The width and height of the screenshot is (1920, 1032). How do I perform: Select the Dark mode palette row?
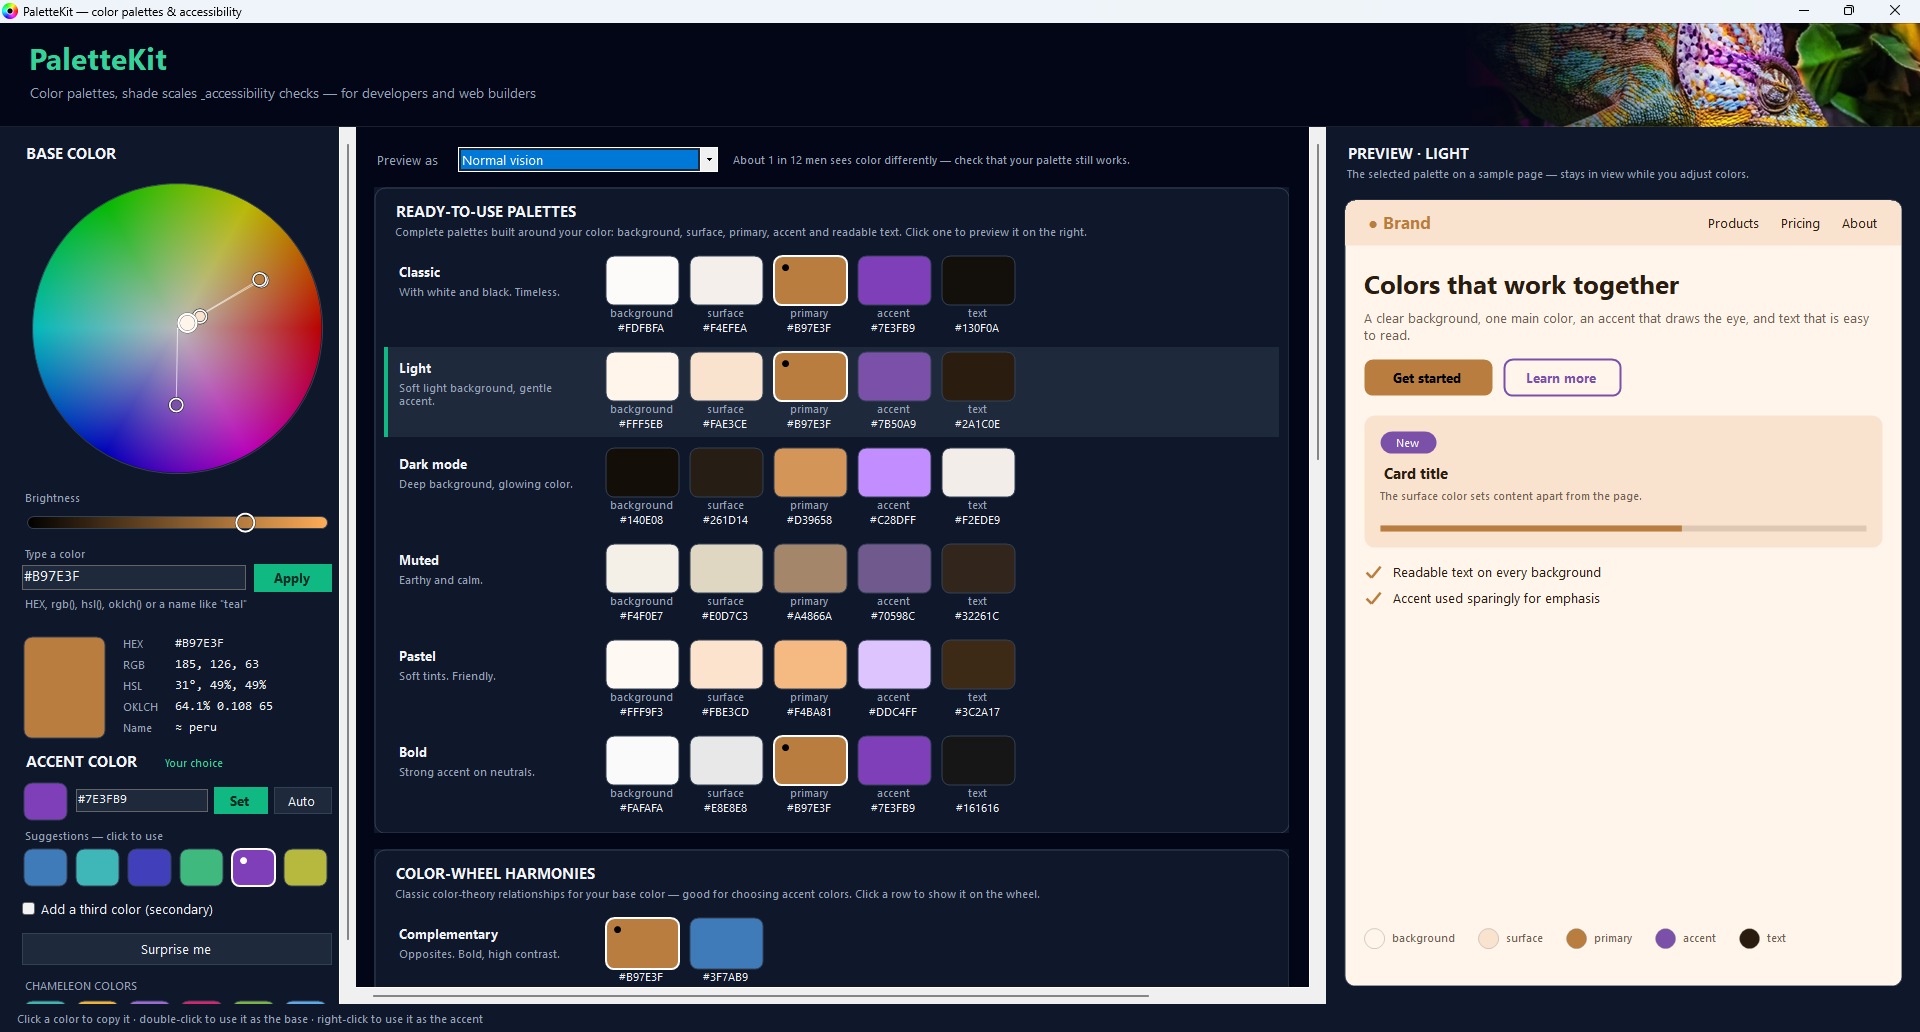[x=832, y=486]
